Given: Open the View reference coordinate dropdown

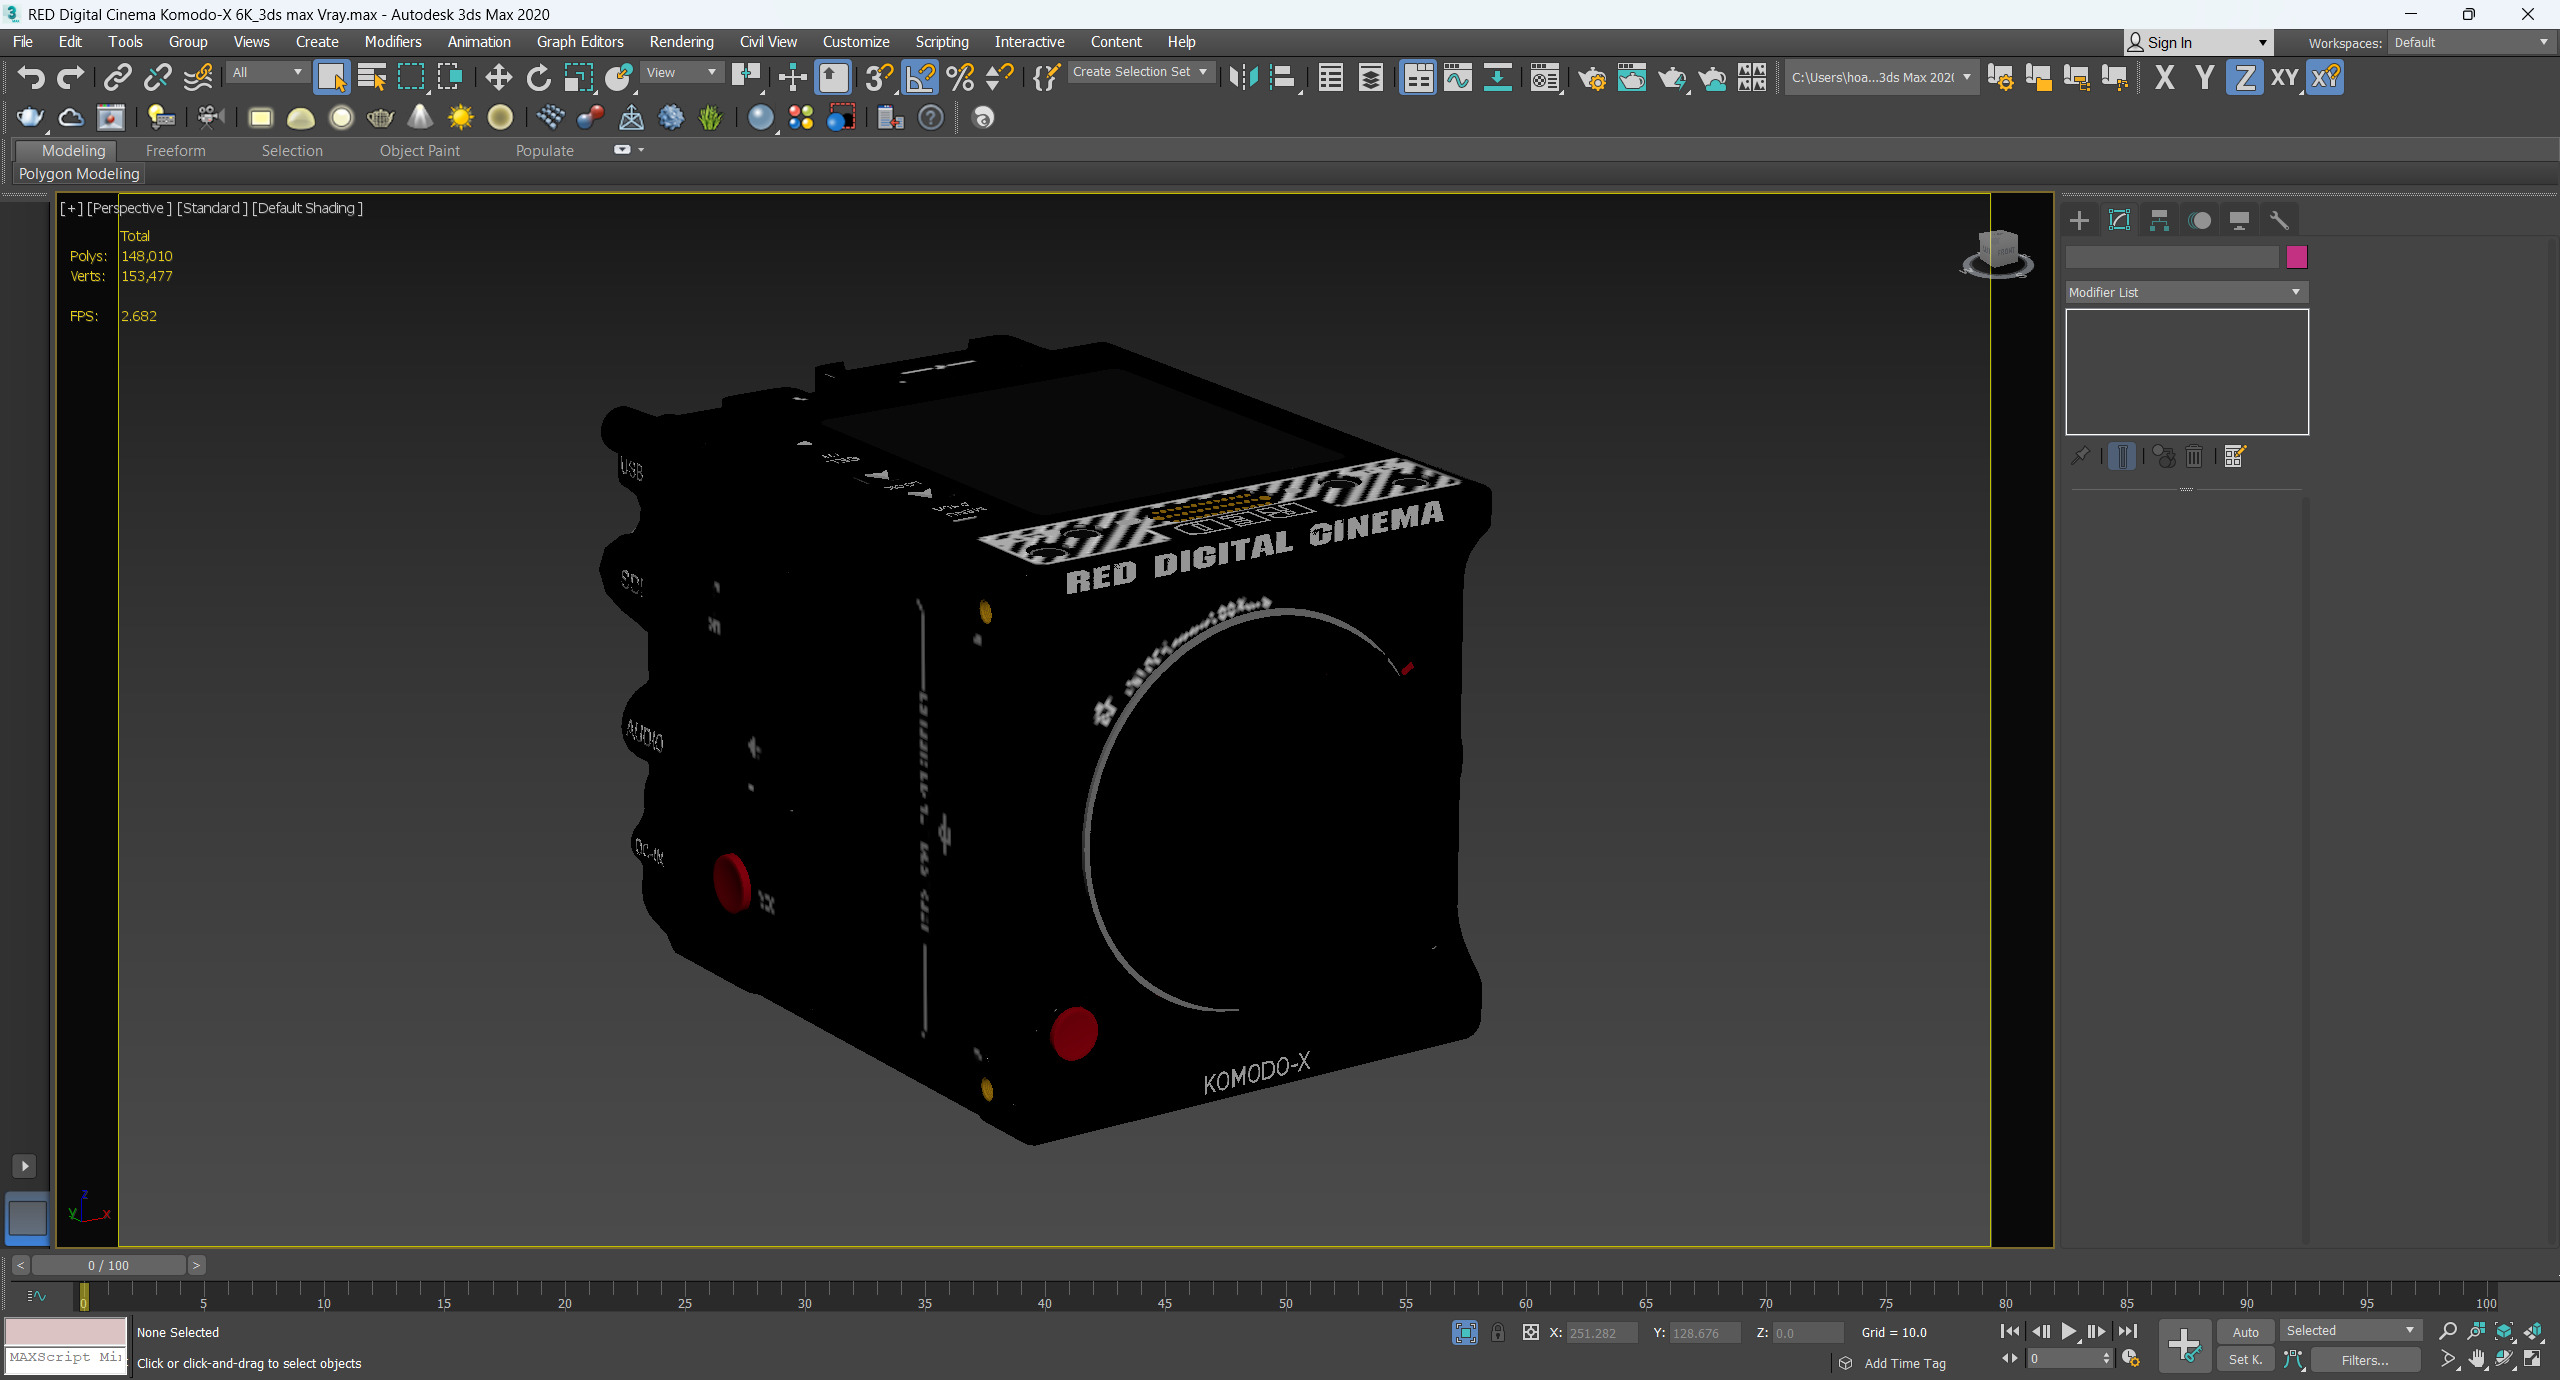Looking at the screenshot, I should [681, 72].
